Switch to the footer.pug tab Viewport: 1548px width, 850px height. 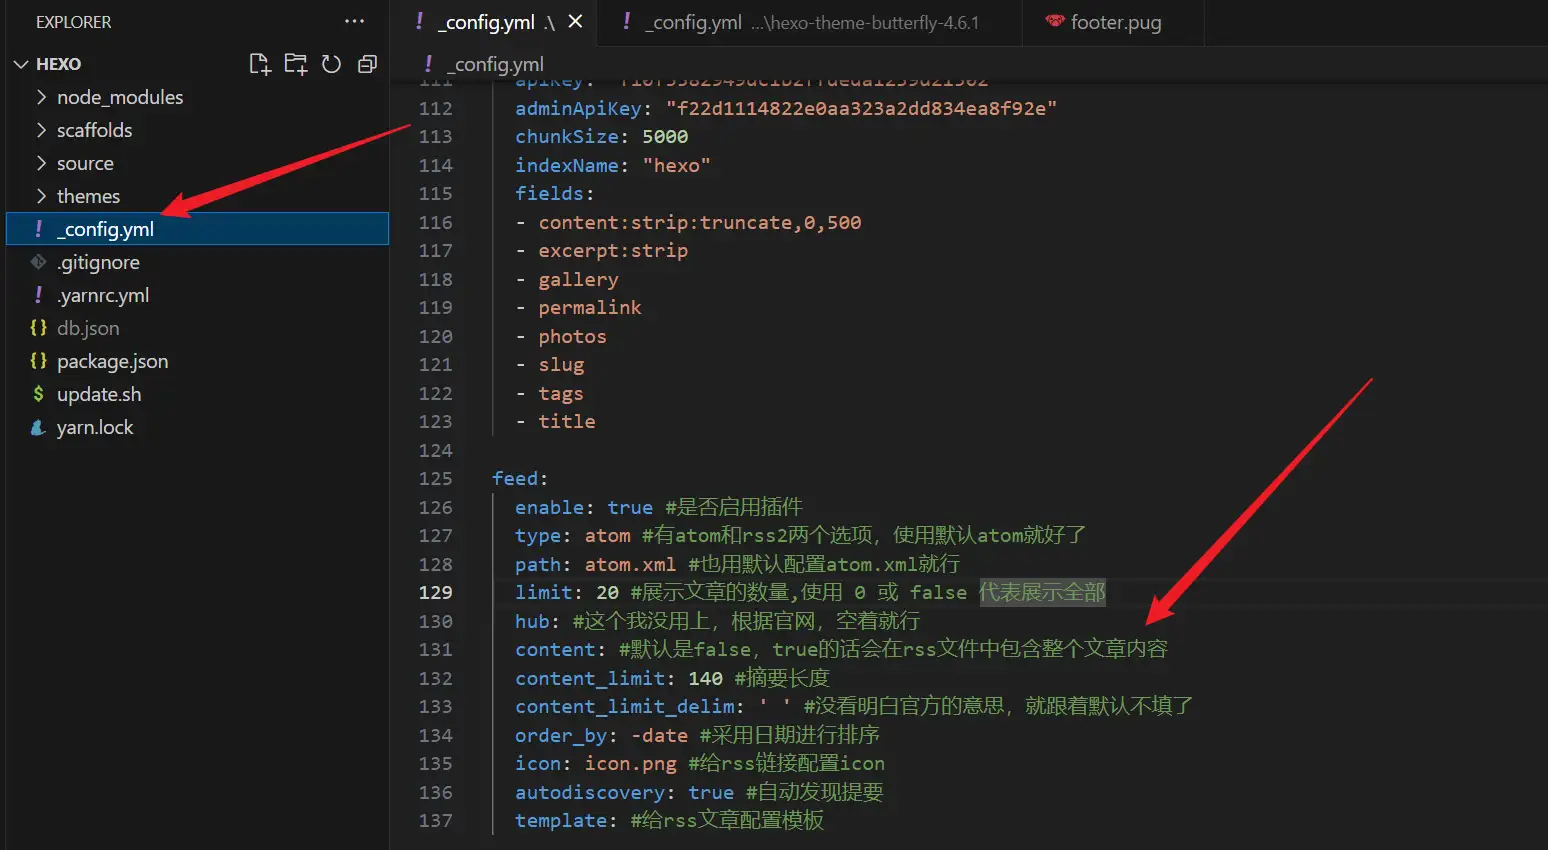point(1114,22)
